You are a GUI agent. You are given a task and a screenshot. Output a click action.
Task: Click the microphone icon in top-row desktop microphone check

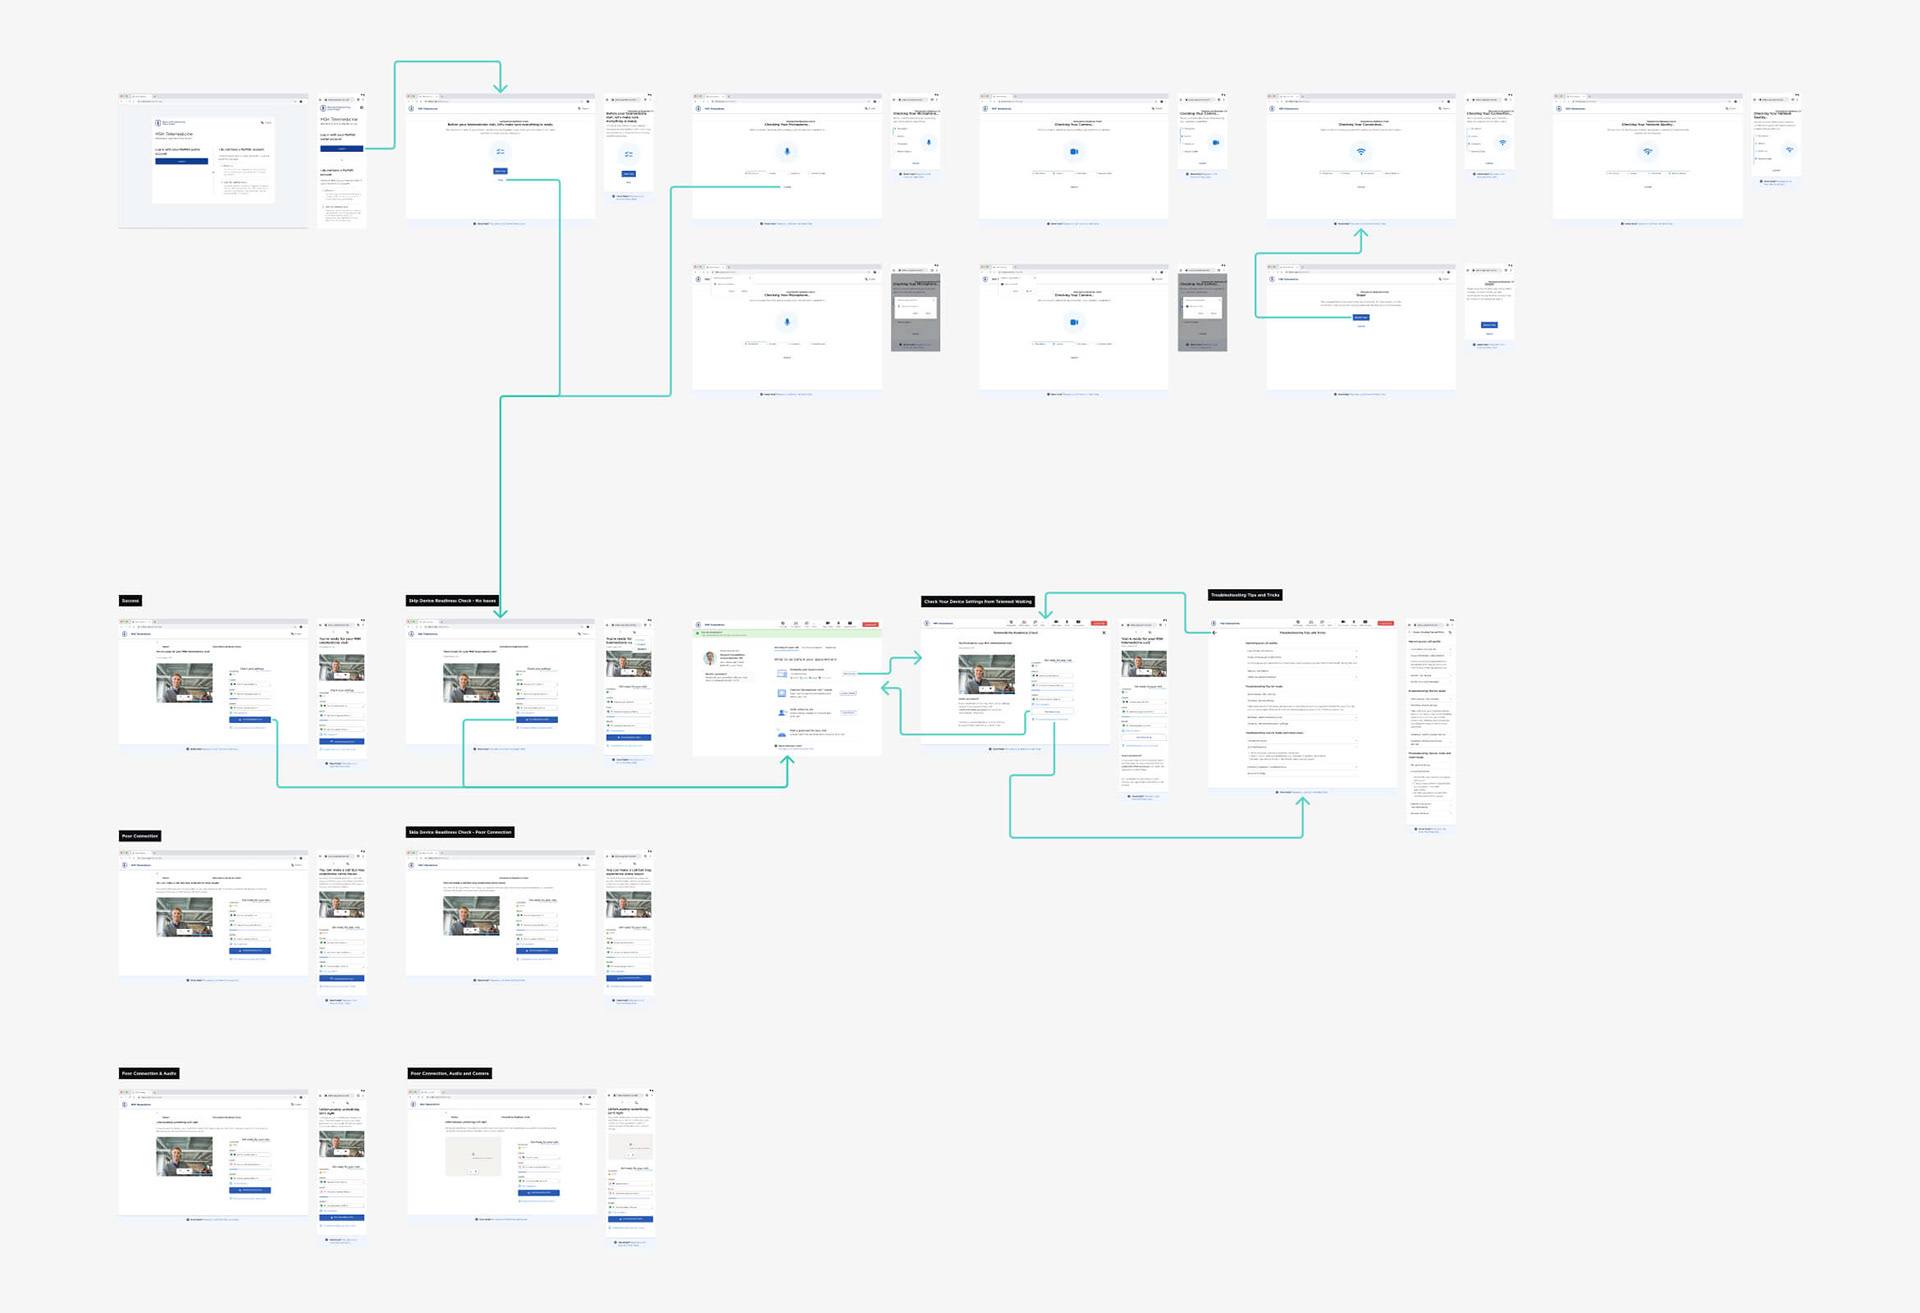click(787, 152)
